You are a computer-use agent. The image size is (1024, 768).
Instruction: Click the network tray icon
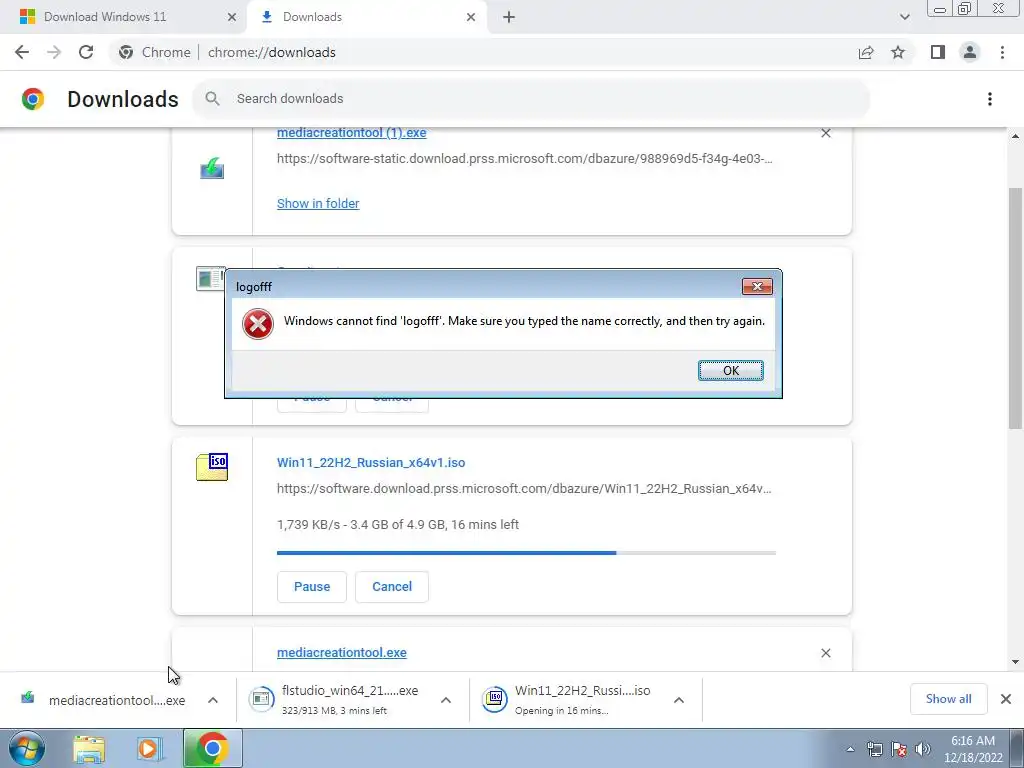[x=874, y=749]
